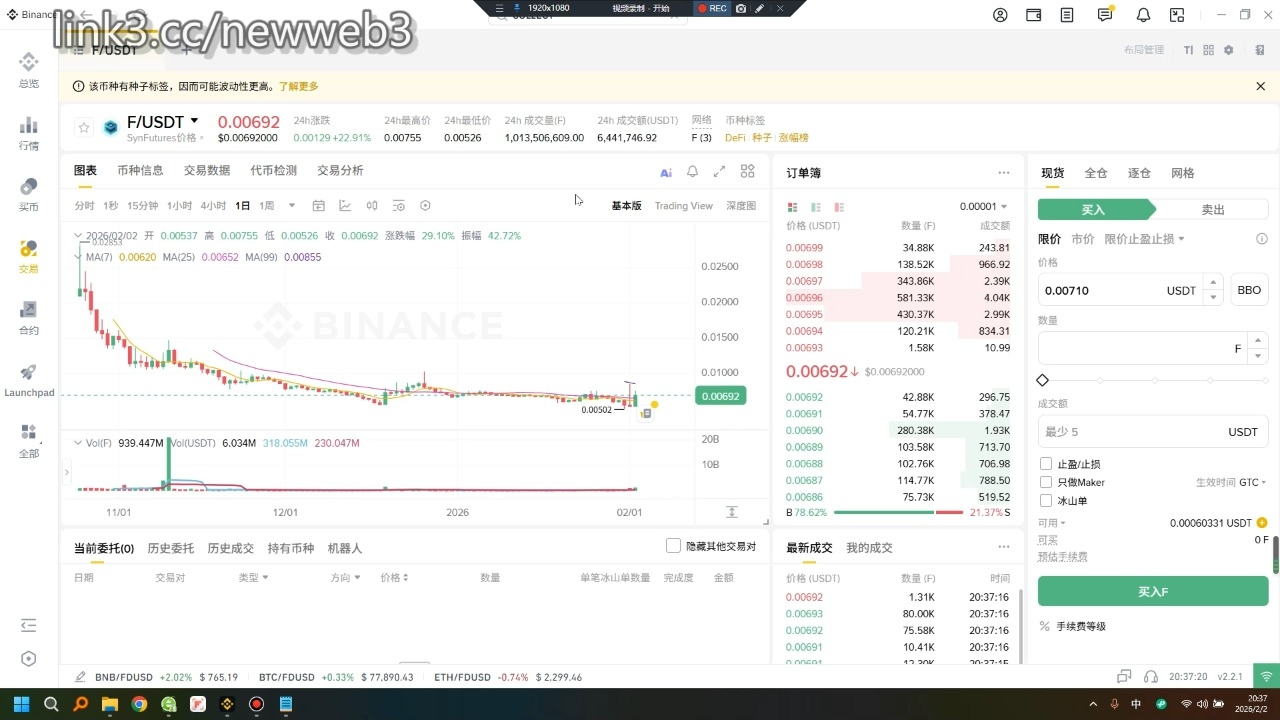Open order book precision 0.00001 dropdown
Screen dimensions: 1280x720
pos(984,207)
